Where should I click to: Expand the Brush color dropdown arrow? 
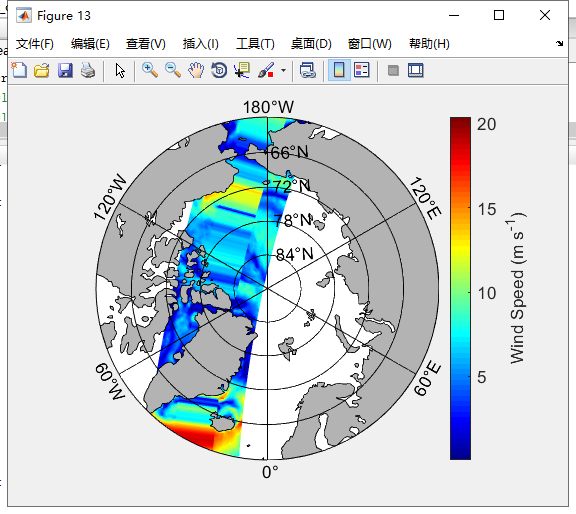pyautogui.click(x=283, y=70)
